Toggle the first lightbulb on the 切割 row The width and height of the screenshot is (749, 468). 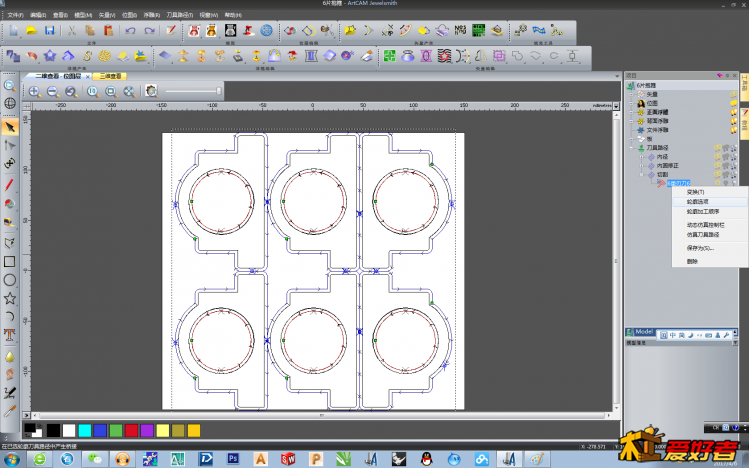717,175
